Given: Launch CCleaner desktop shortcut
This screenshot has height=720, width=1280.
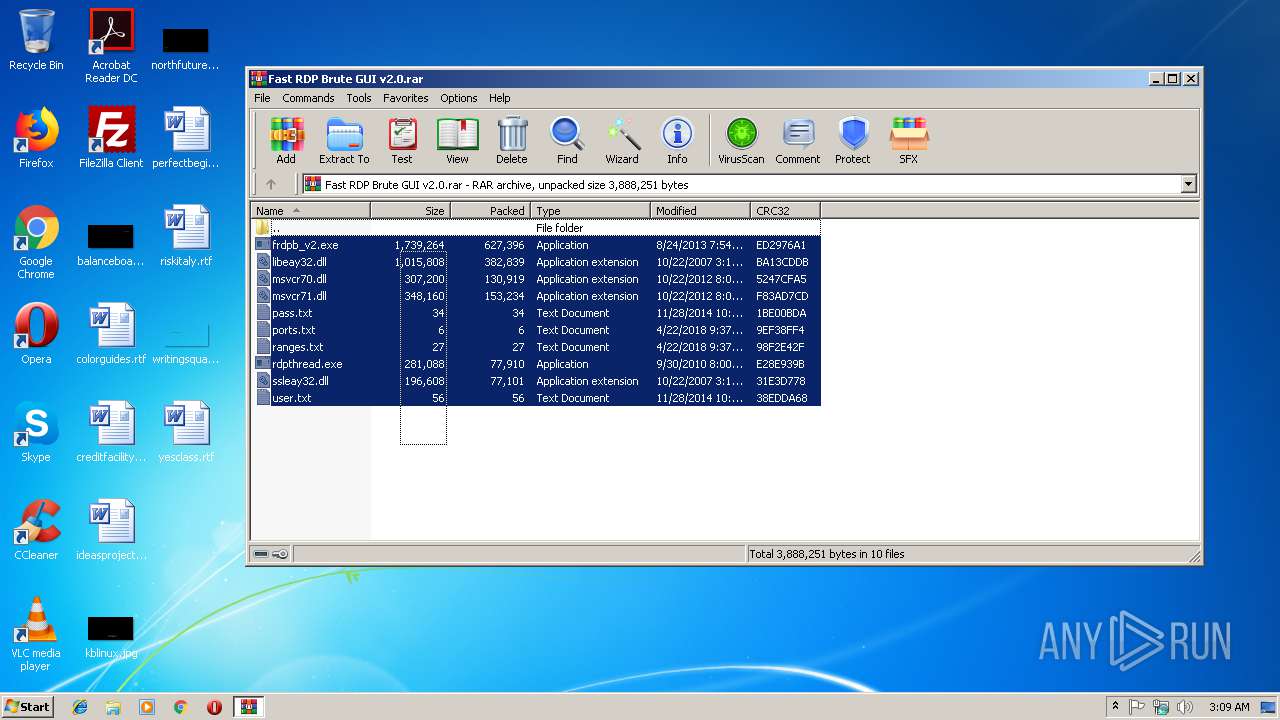Looking at the screenshot, I should [x=36, y=530].
